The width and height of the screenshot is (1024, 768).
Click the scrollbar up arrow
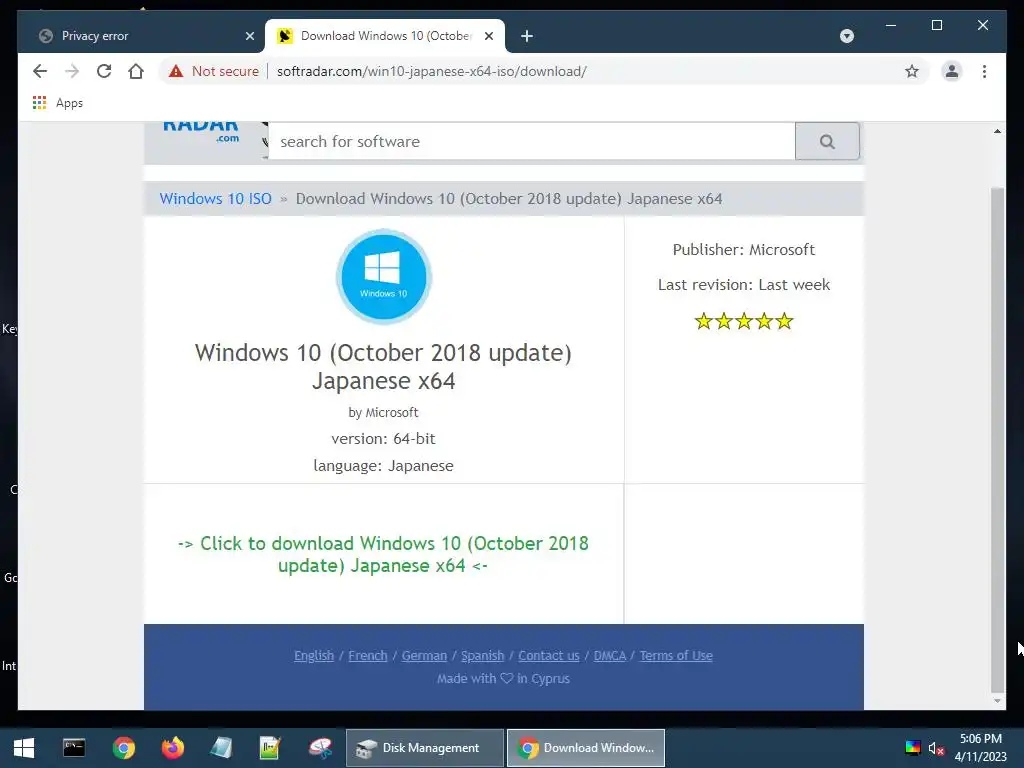pyautogui.click(x=997, y=131)
